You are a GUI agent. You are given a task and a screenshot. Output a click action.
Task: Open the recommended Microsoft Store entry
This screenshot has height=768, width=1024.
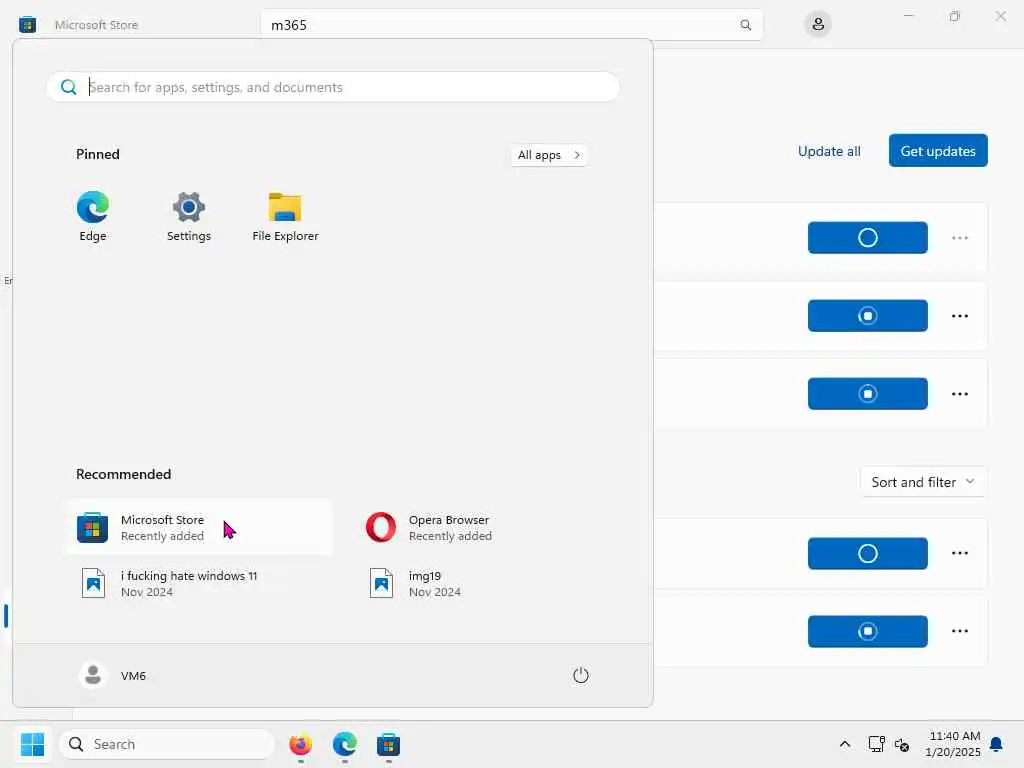200,527
